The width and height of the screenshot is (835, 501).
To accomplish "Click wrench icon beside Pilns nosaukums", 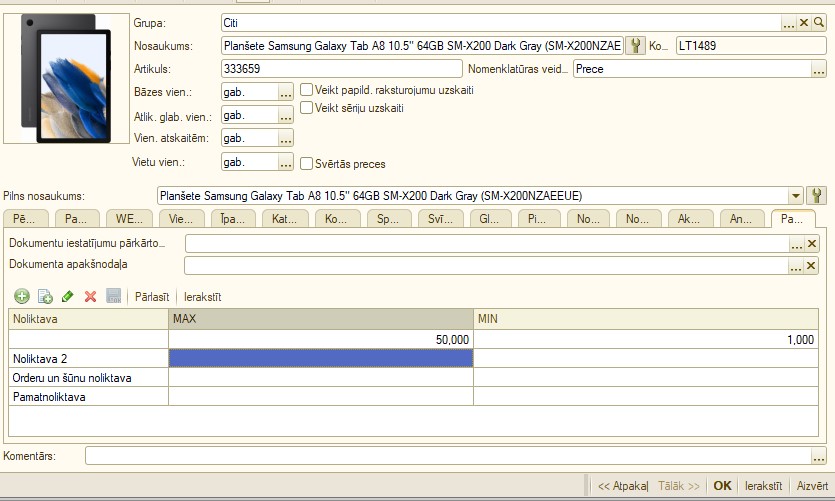I will point(817,196).
